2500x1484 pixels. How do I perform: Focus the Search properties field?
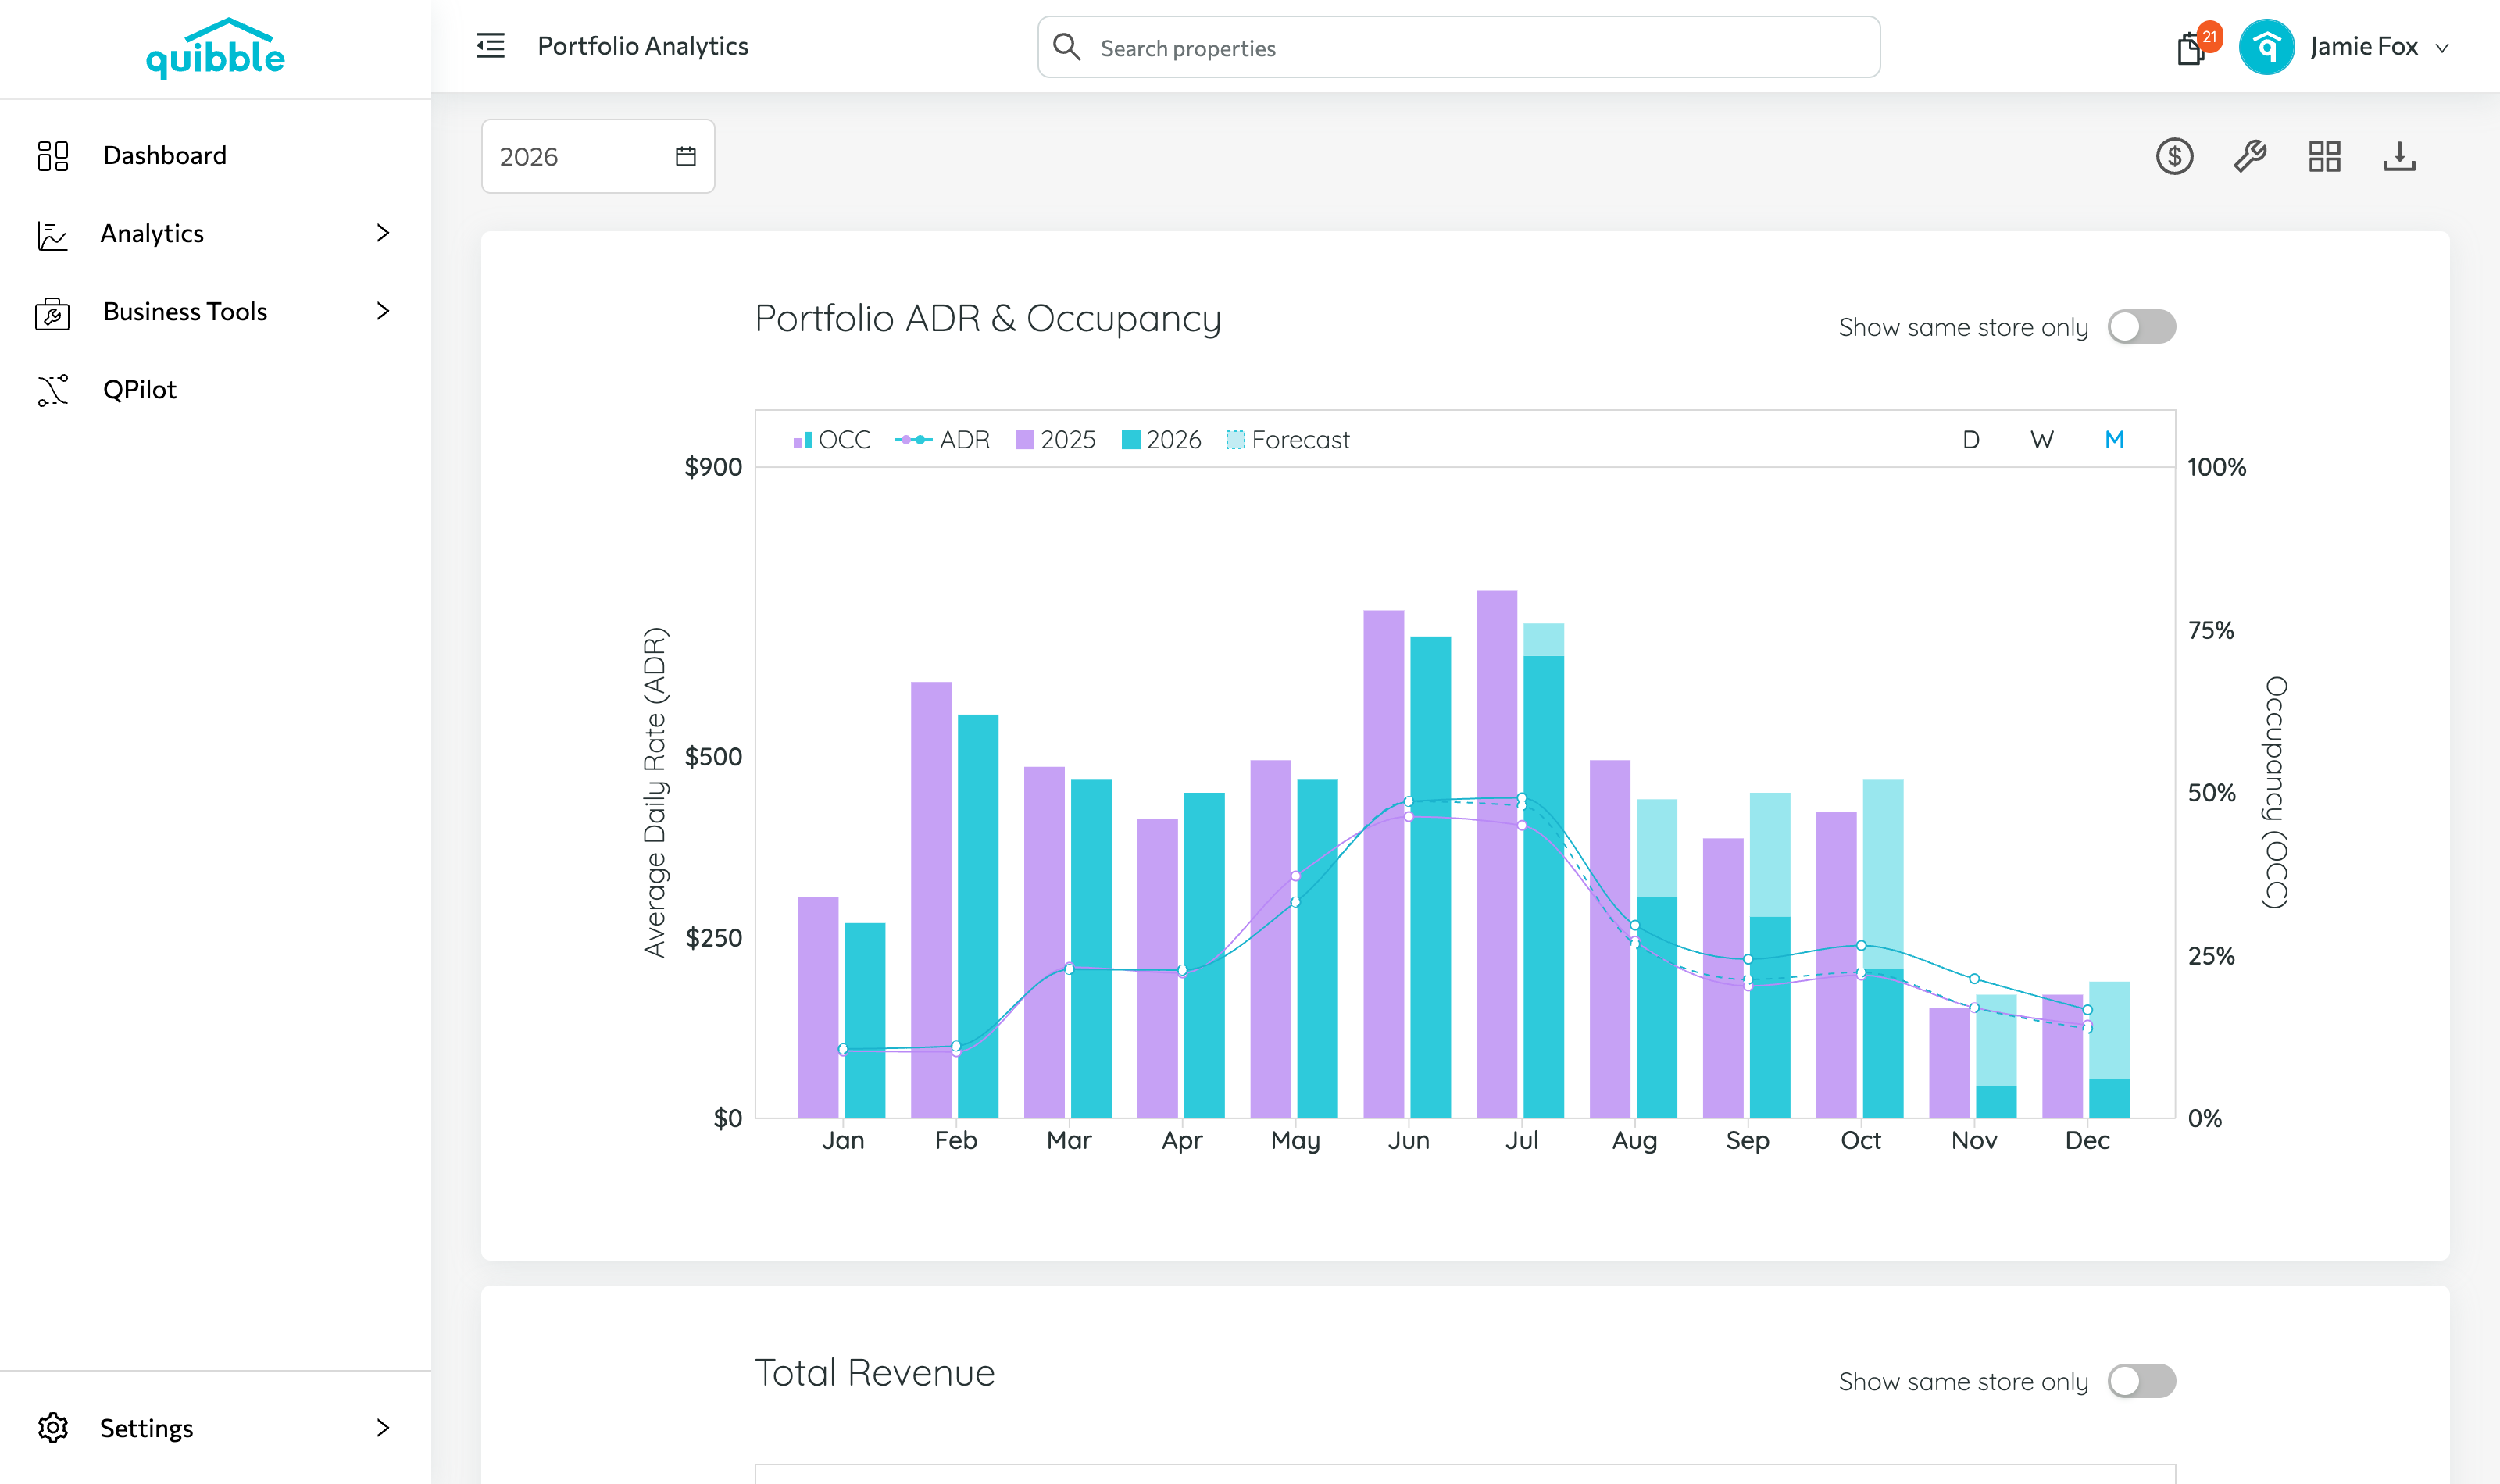coord(1459,47)
